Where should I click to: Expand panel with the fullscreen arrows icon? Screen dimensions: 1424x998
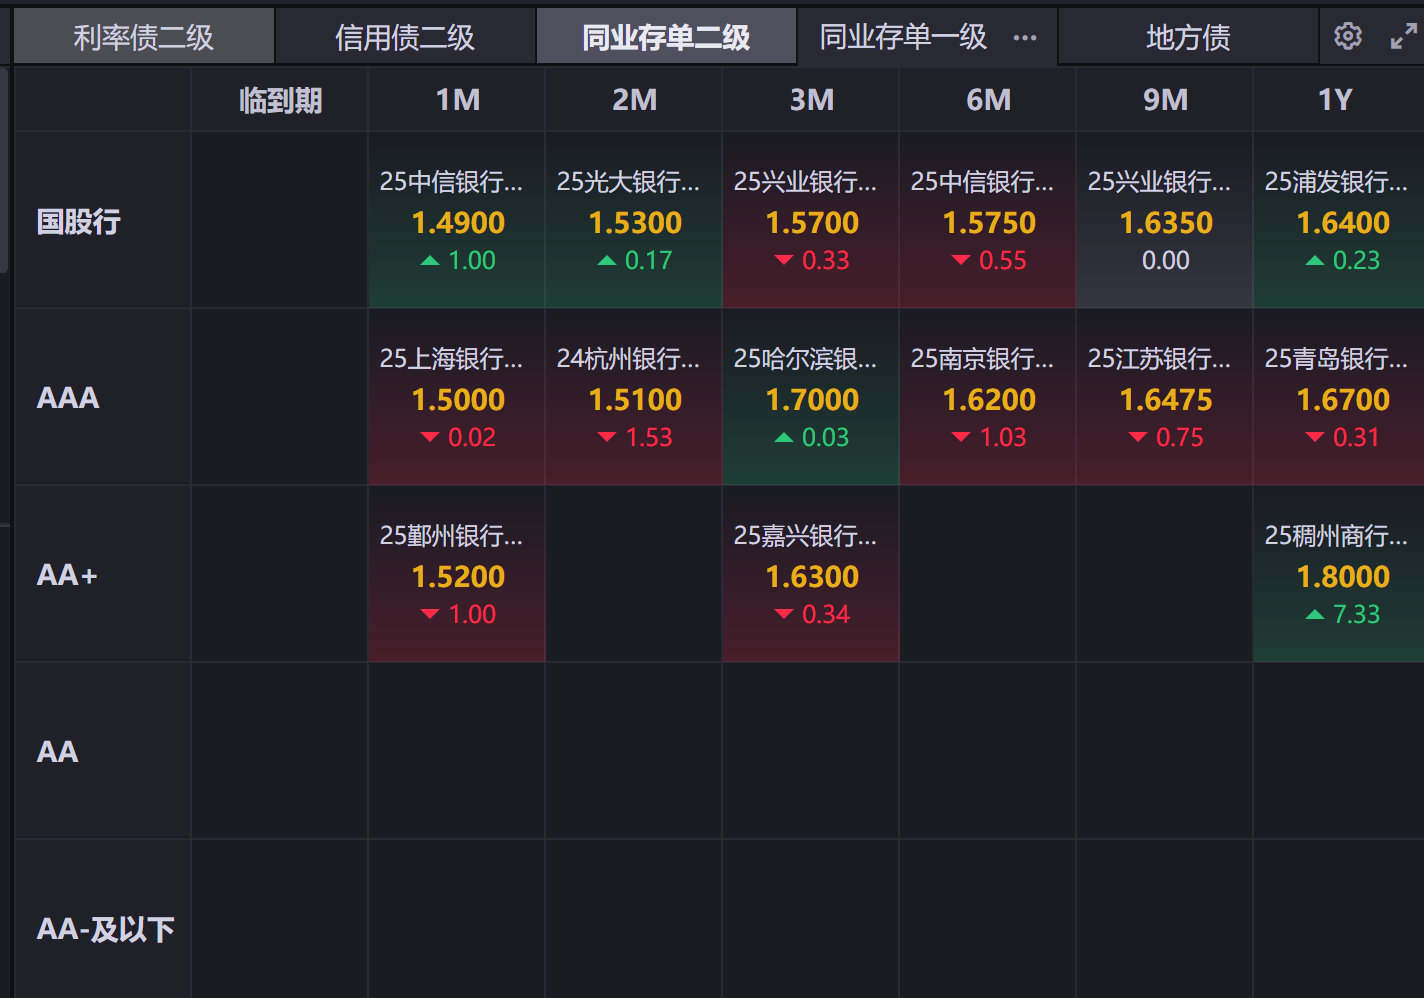coord(1404,37)
